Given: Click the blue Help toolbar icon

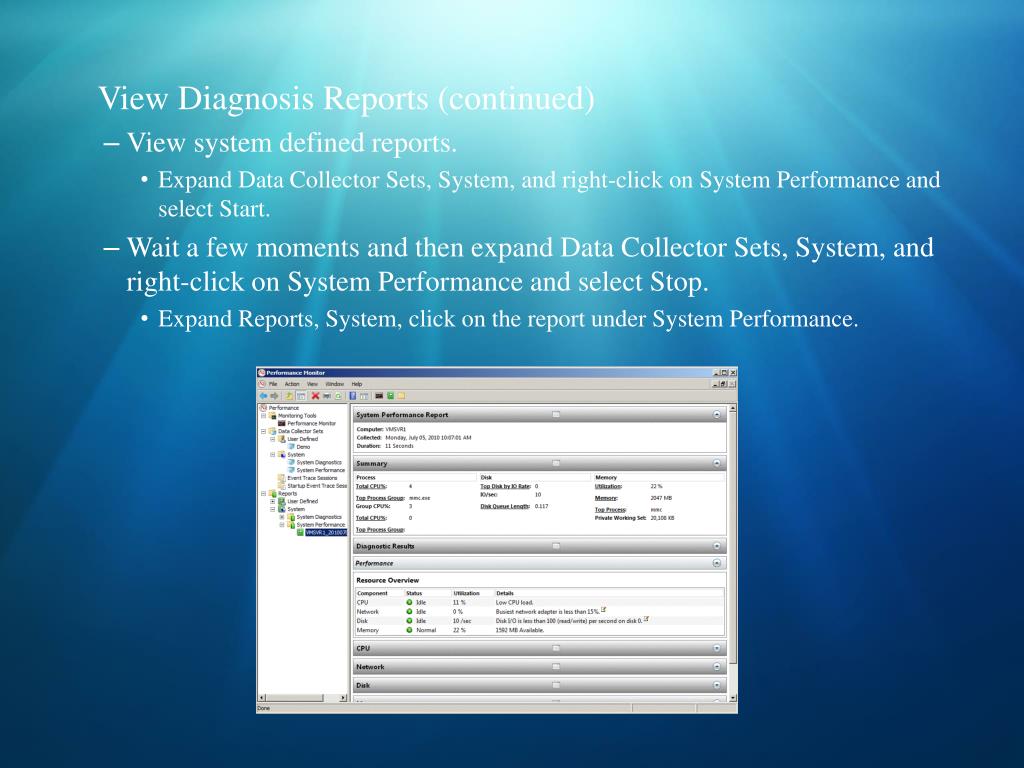Looking at the screenshot, I should point(353,396).
